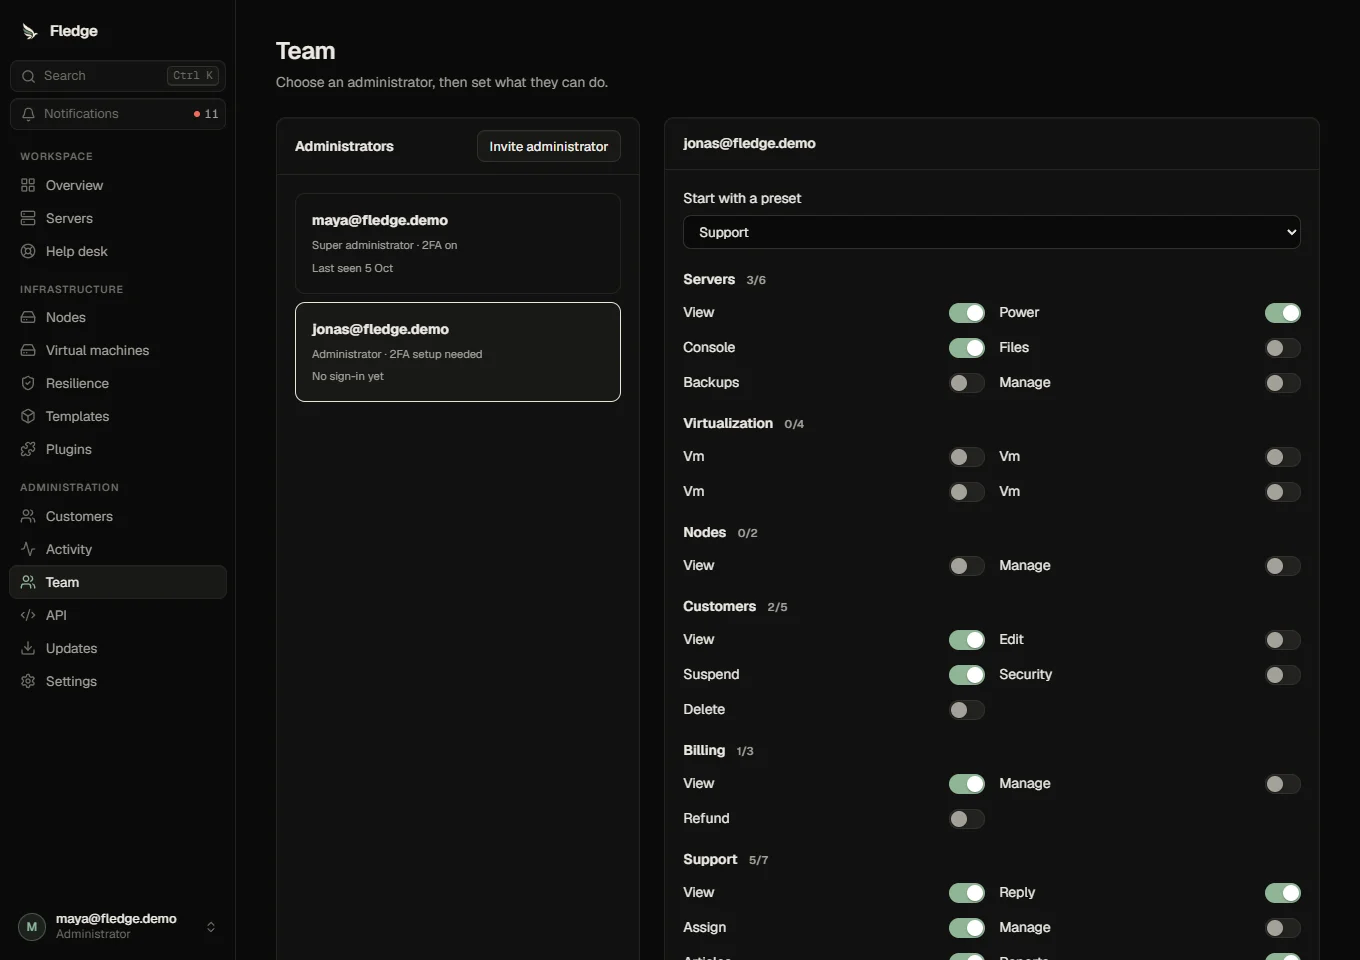This screenshot has width=1360, height=960.
Task: Enable the Servers Backups toggle
Action: [967, 383]
